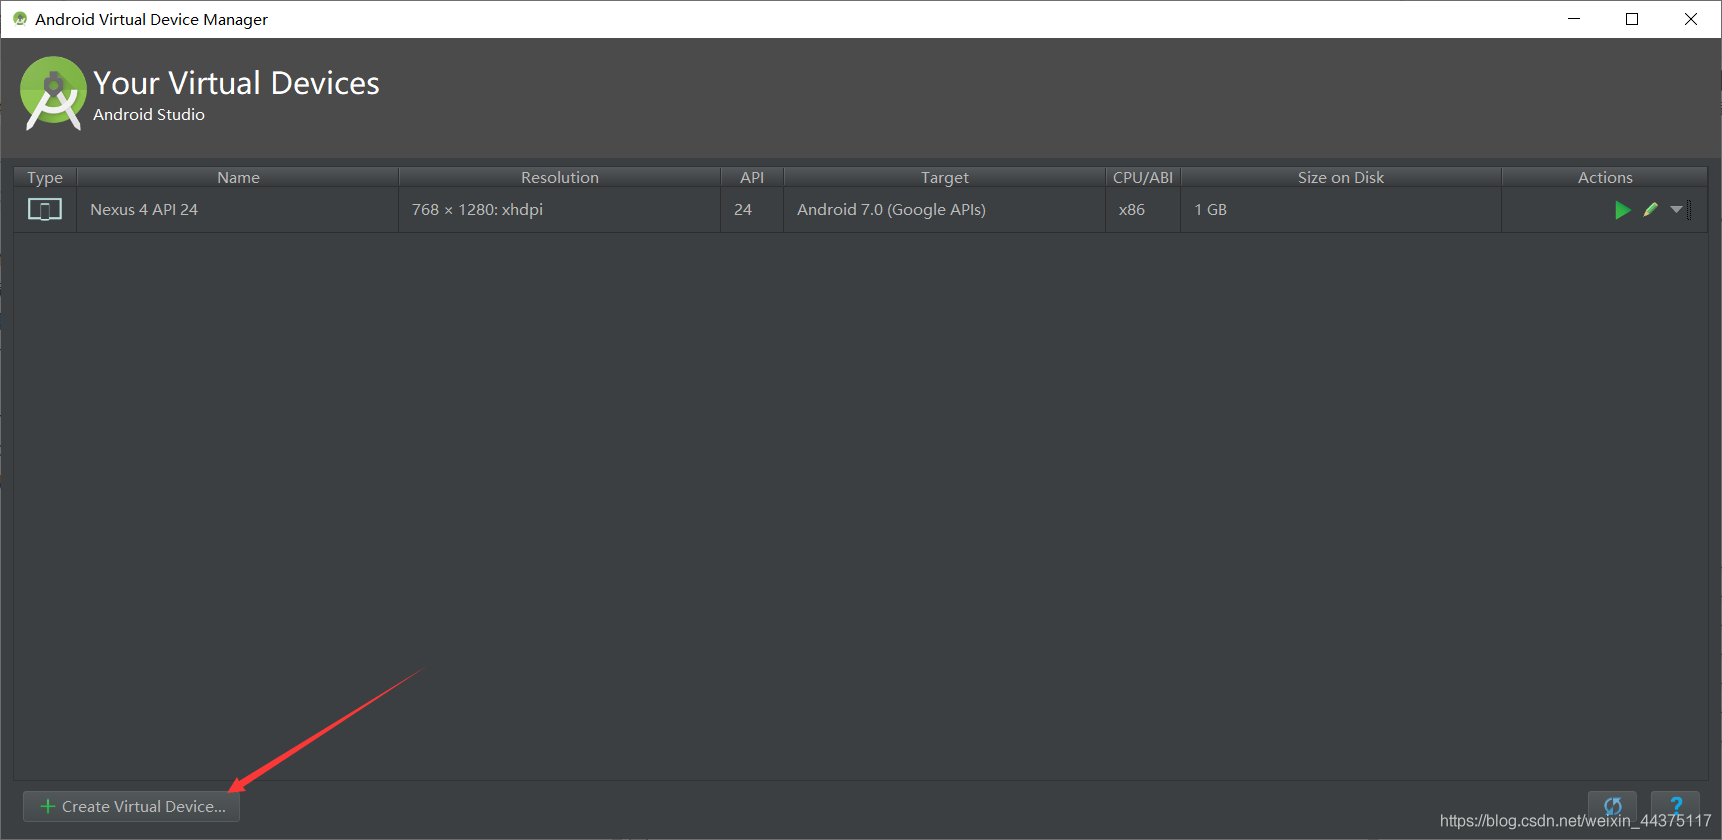Launch the Nexus 4 API 24 emulator
This screenshot has height=840, width=1722.
tap(1622, 210)
